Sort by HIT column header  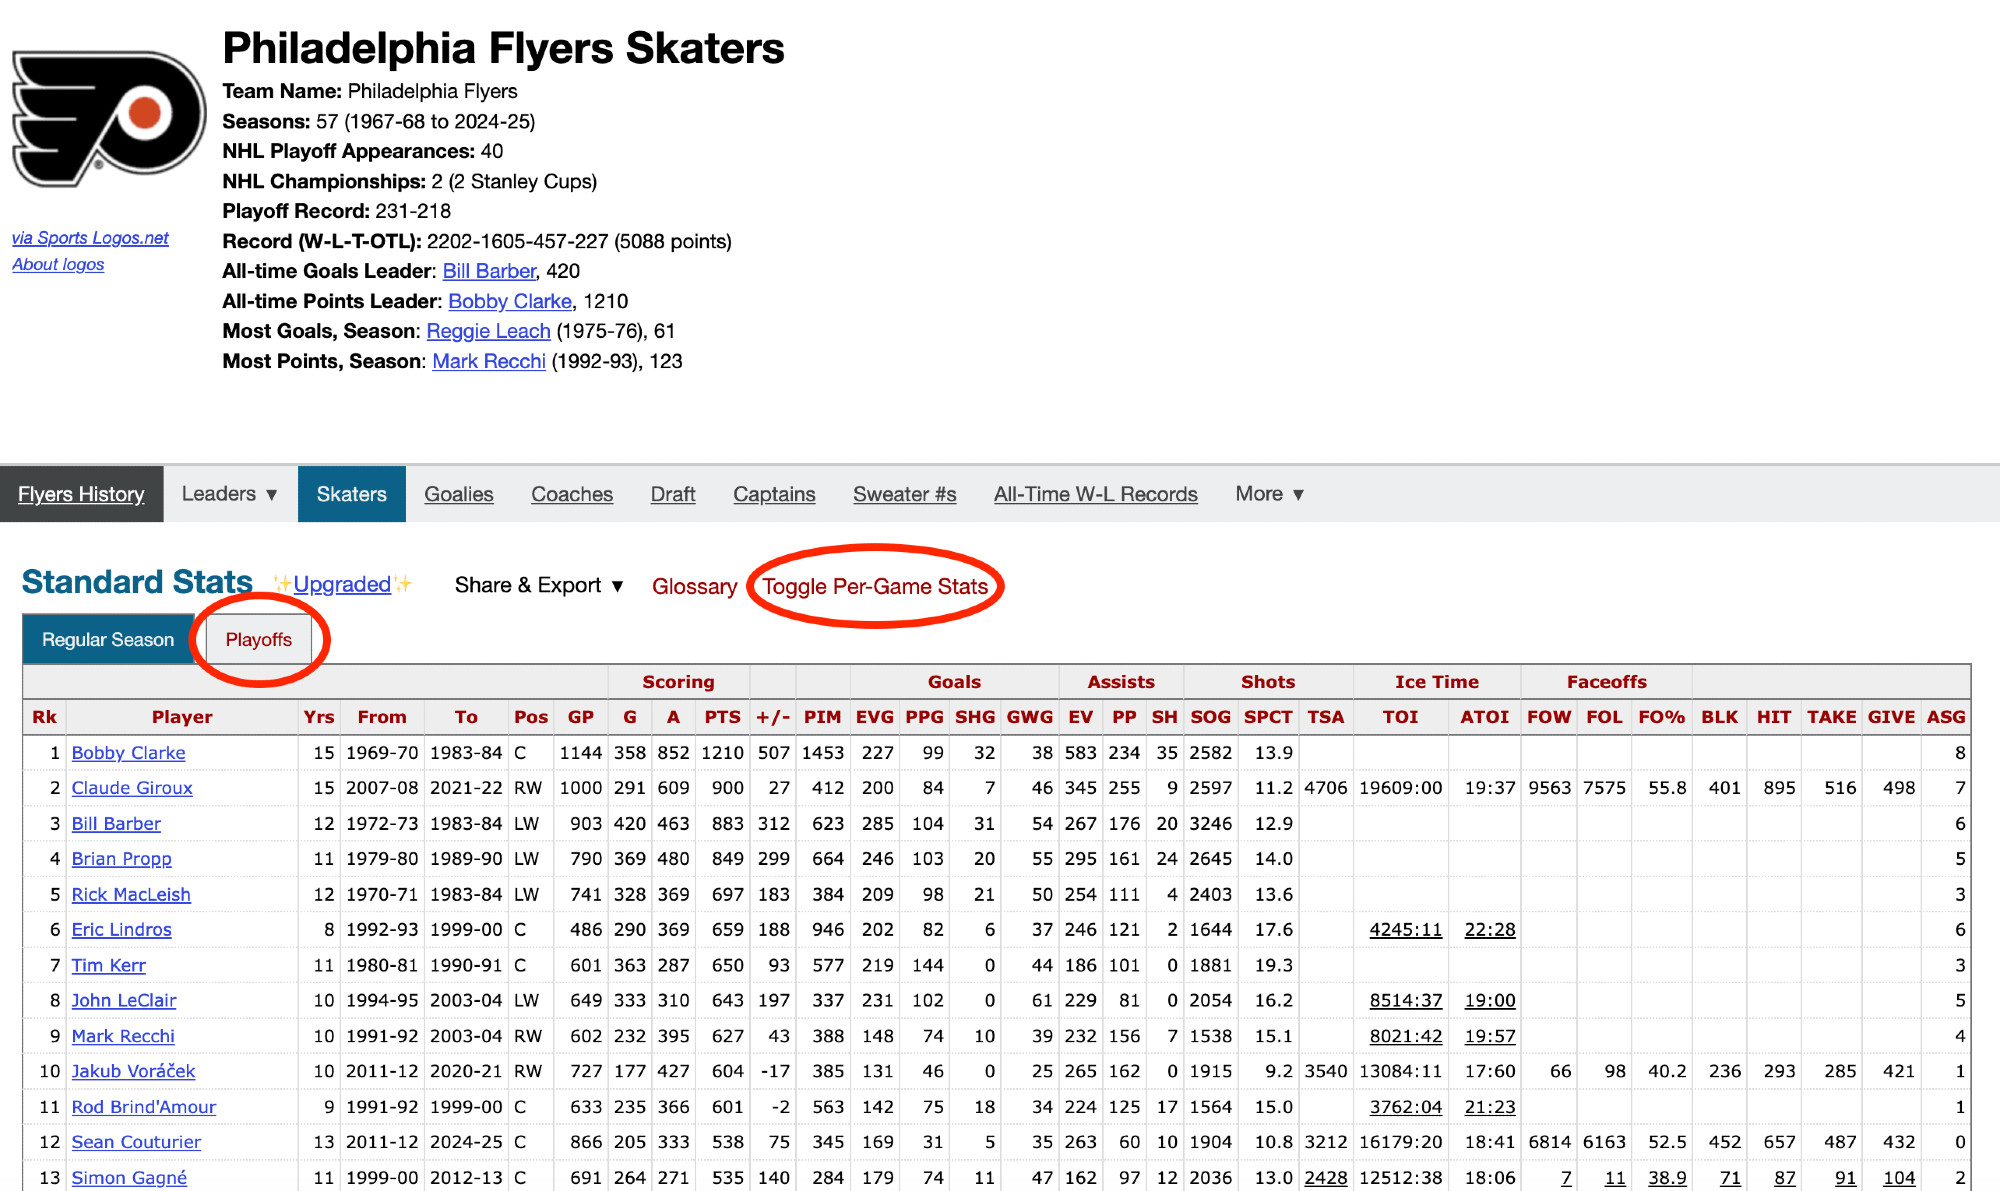point(1774,717)
